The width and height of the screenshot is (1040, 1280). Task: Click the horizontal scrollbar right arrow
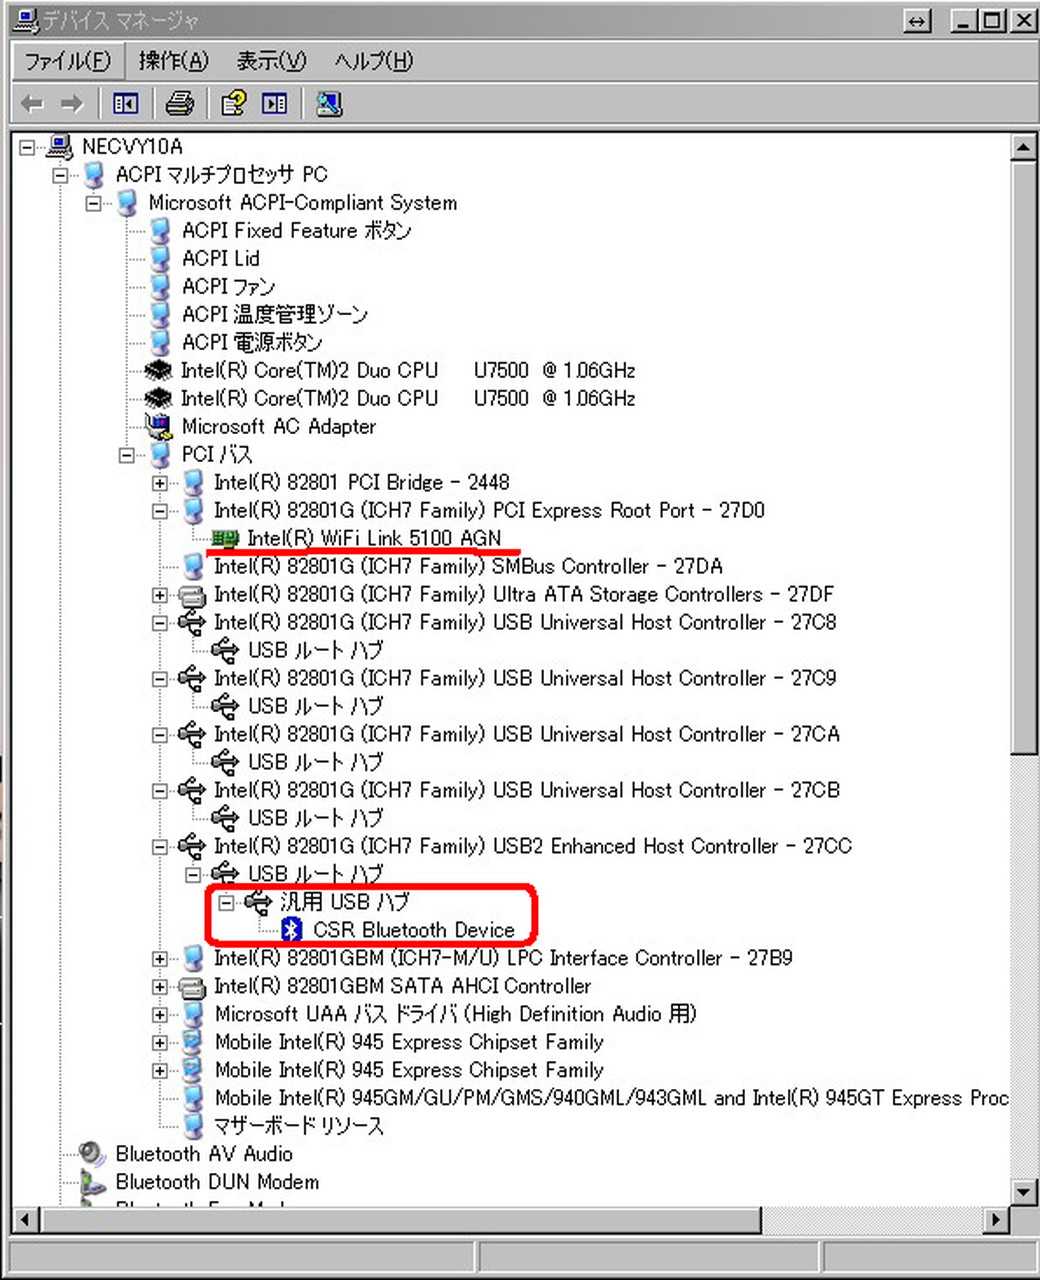click(x=995, y=1219)
